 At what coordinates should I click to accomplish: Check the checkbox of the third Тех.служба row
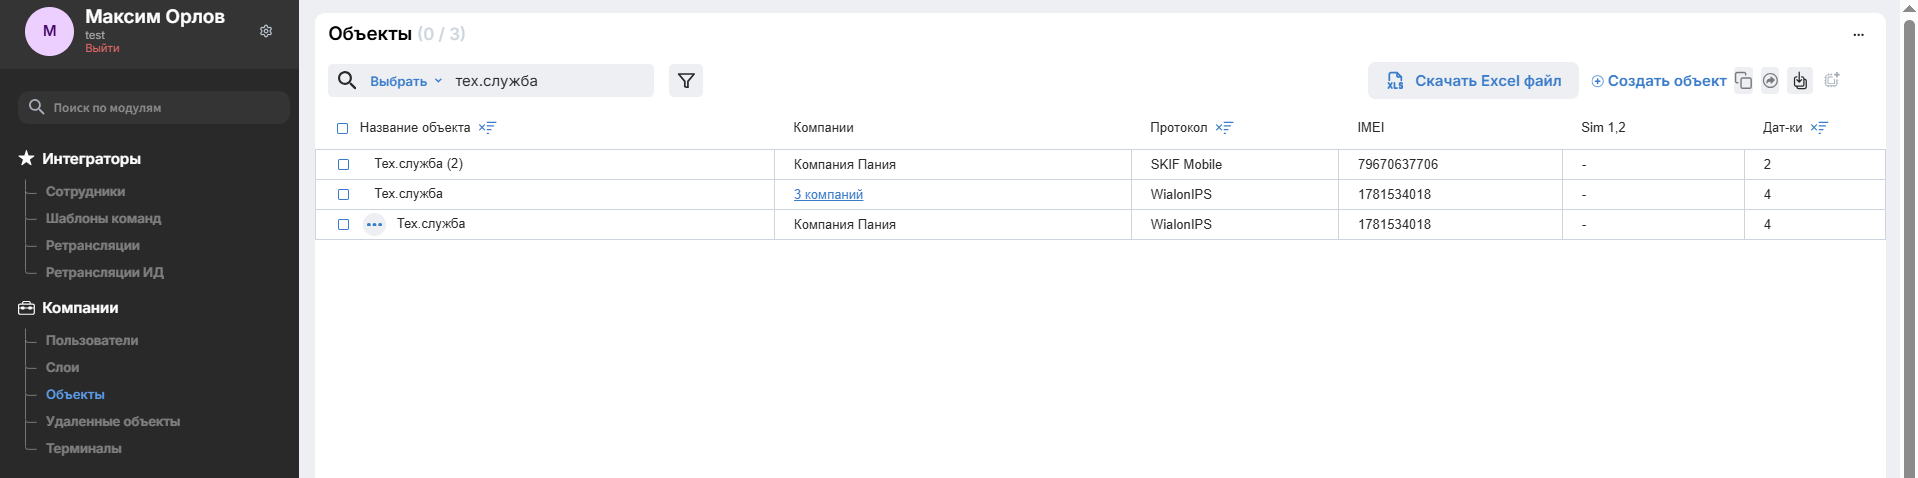coord(343,224)
